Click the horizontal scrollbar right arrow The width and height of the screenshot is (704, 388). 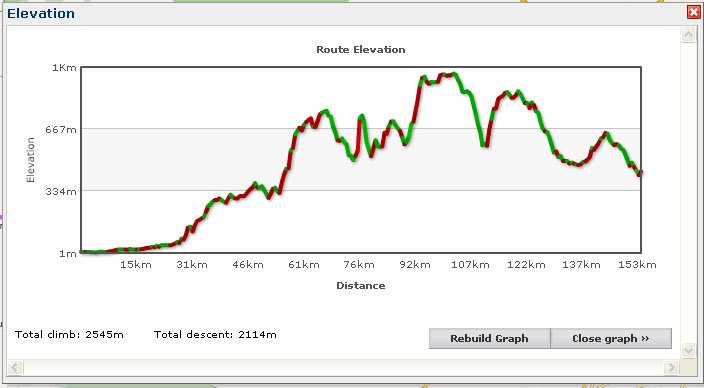pos(671,367)
